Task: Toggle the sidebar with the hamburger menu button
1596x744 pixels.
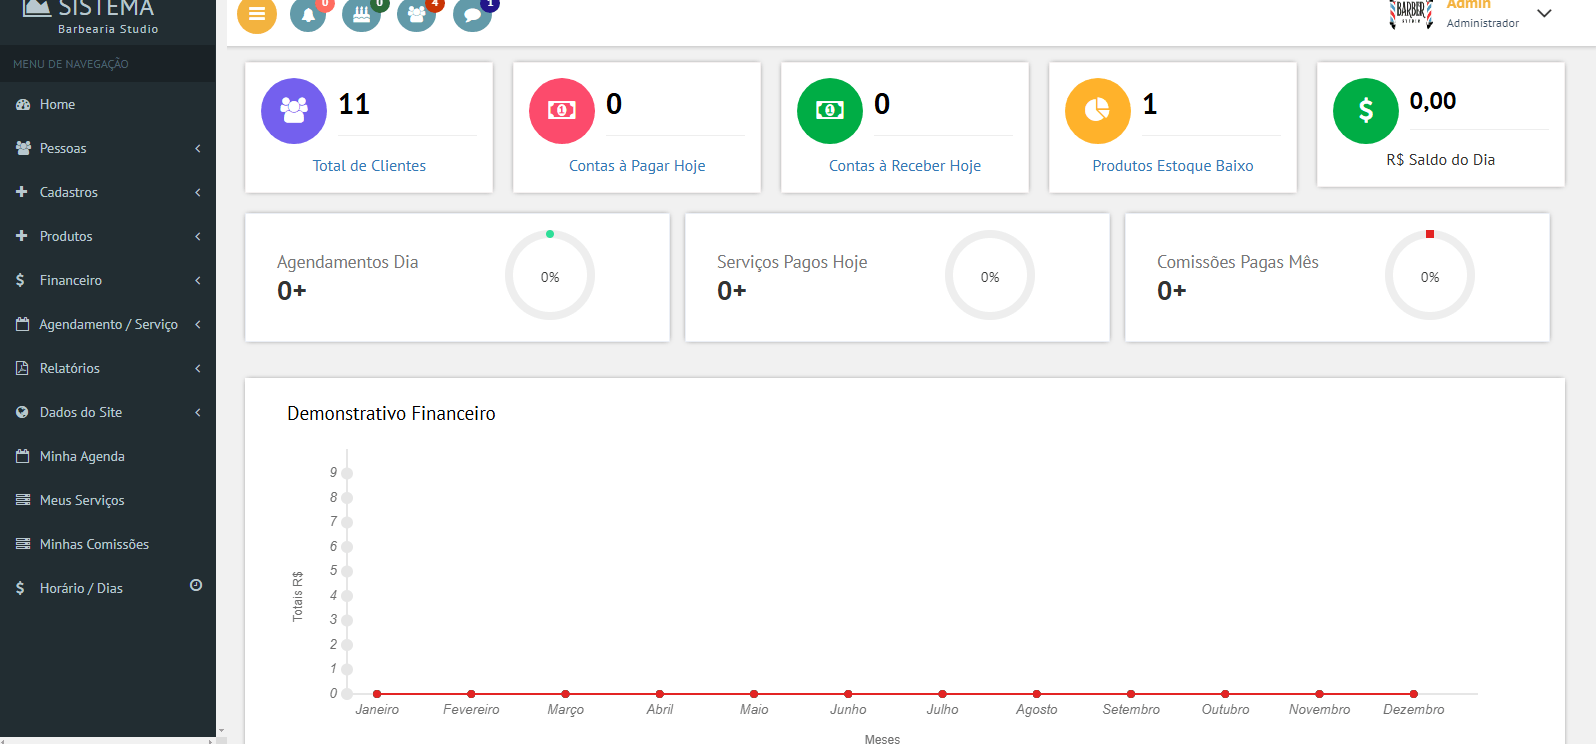Action: pyautogui.click(x=257, y=14)
